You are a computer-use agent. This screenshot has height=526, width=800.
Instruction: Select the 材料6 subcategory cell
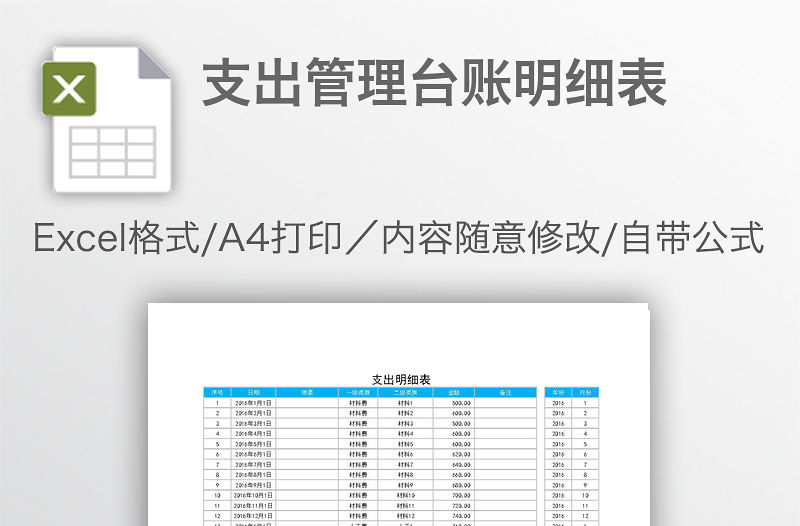click(406, 454)
